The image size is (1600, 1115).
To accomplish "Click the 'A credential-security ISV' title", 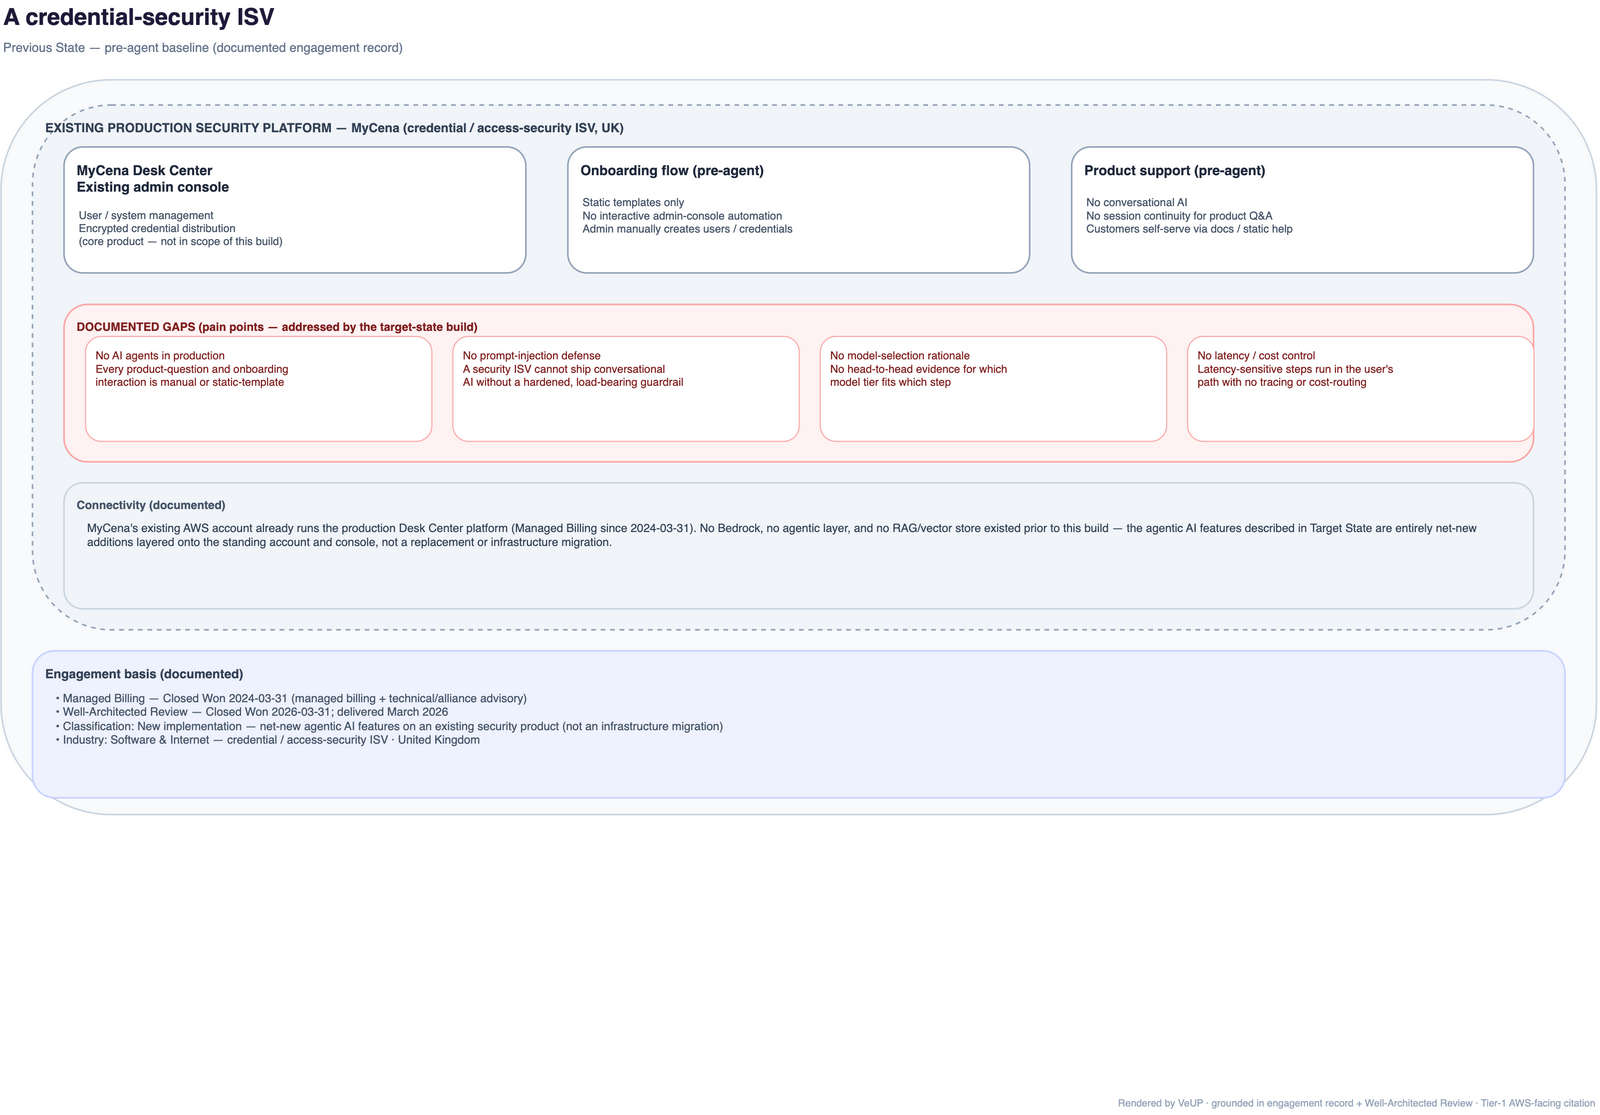I will [139, 18].
